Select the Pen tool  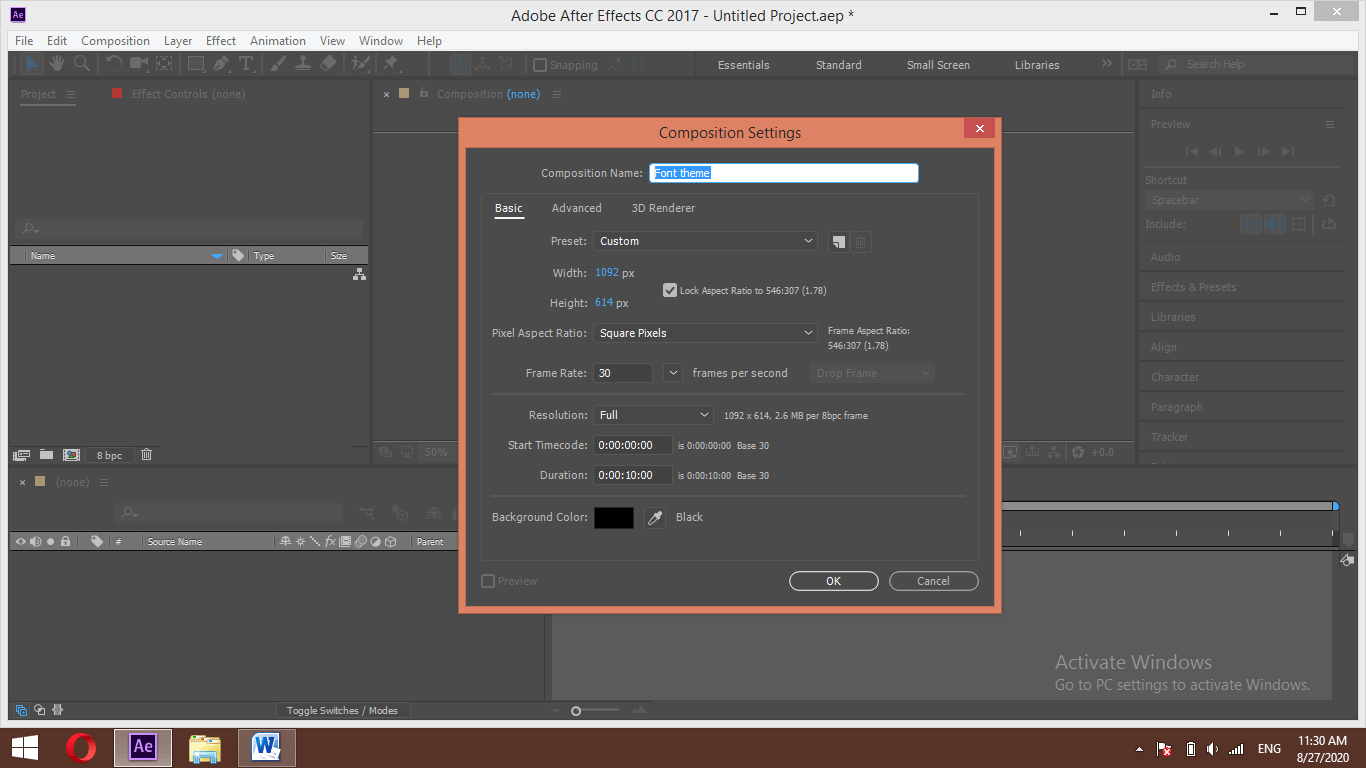pos(221,64)
